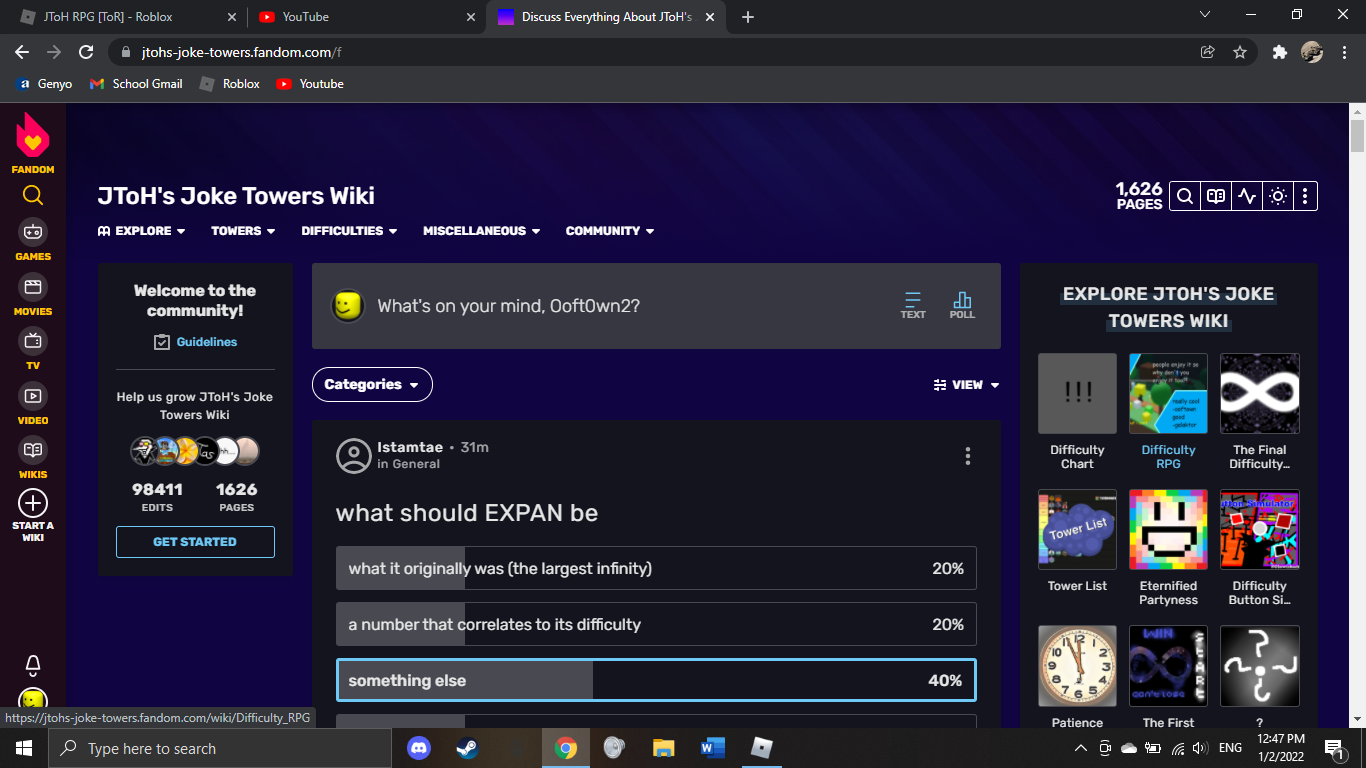Create a text post
The height and width of the screenshot is (768, 1366).
point(913,305)
